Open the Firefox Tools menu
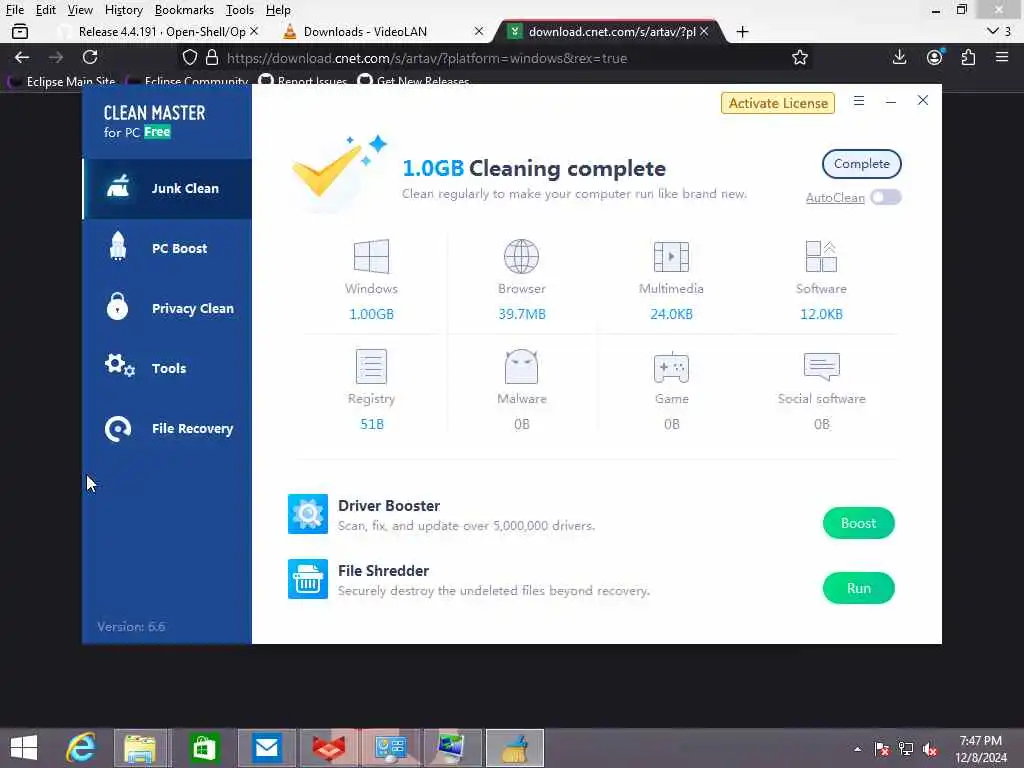Viewport: 1024px width, 768px height. [240, 10]
